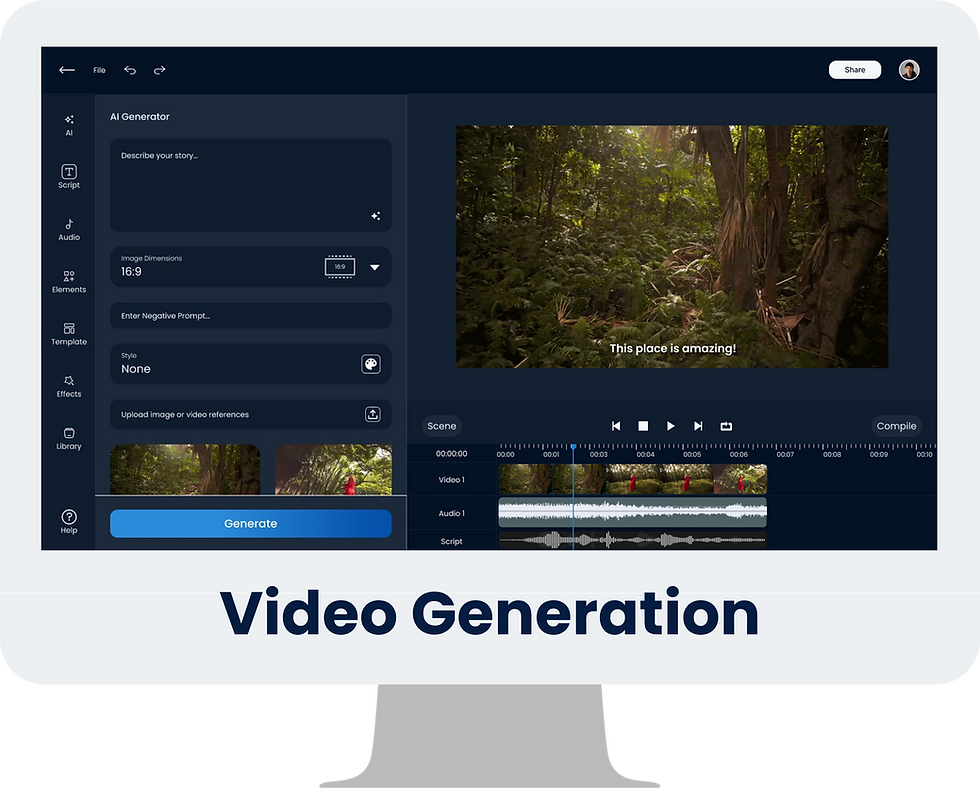Image resolution: width=980 pixels, height=788 pixels.
Task: Click the Style None field
Action: pos(251,364)
